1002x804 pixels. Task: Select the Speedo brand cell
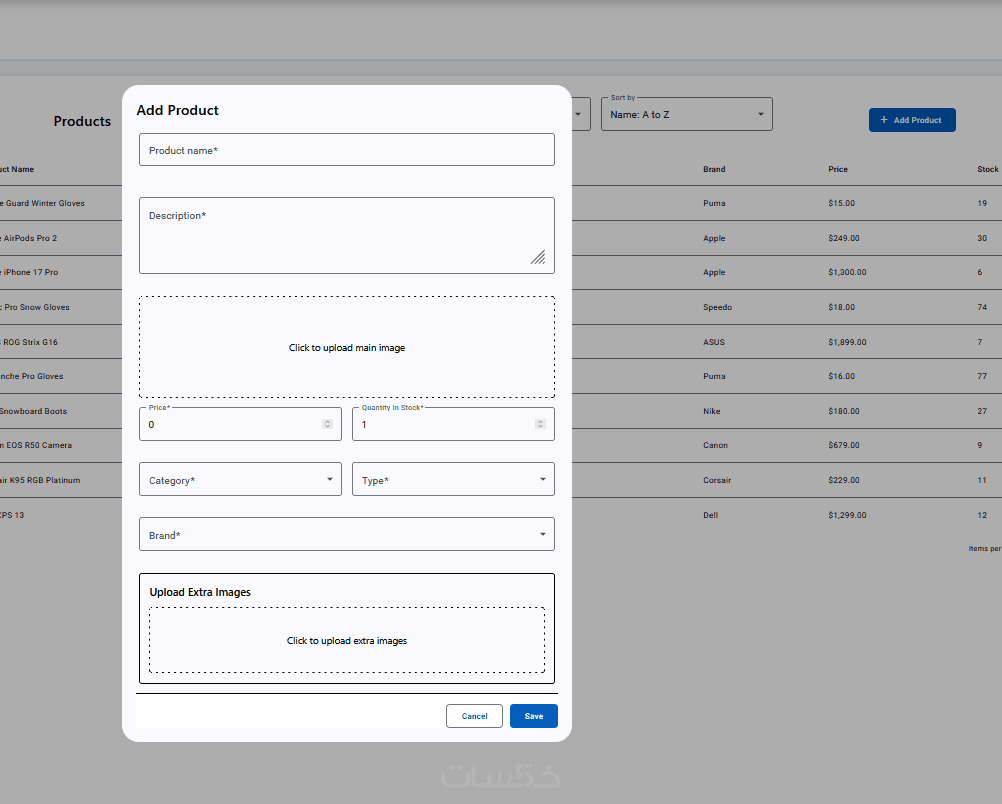pyautogui.click(x=718, y=307)
